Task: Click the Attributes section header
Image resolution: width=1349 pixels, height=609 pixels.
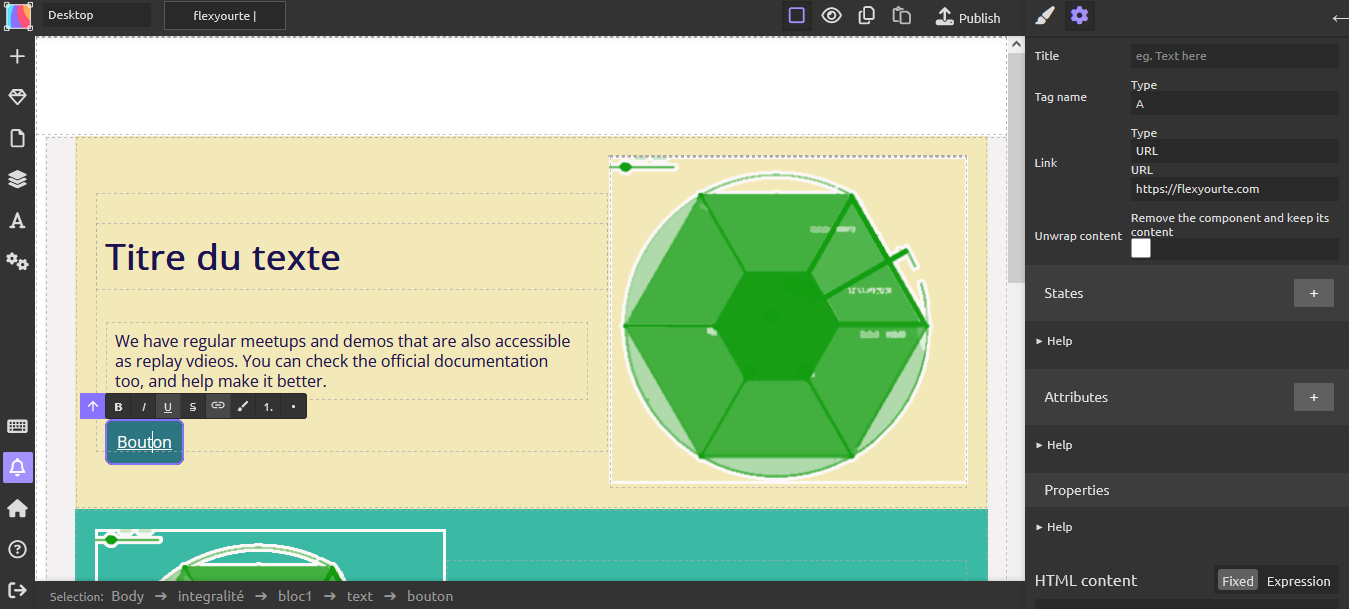Action: click(1187, 397)
